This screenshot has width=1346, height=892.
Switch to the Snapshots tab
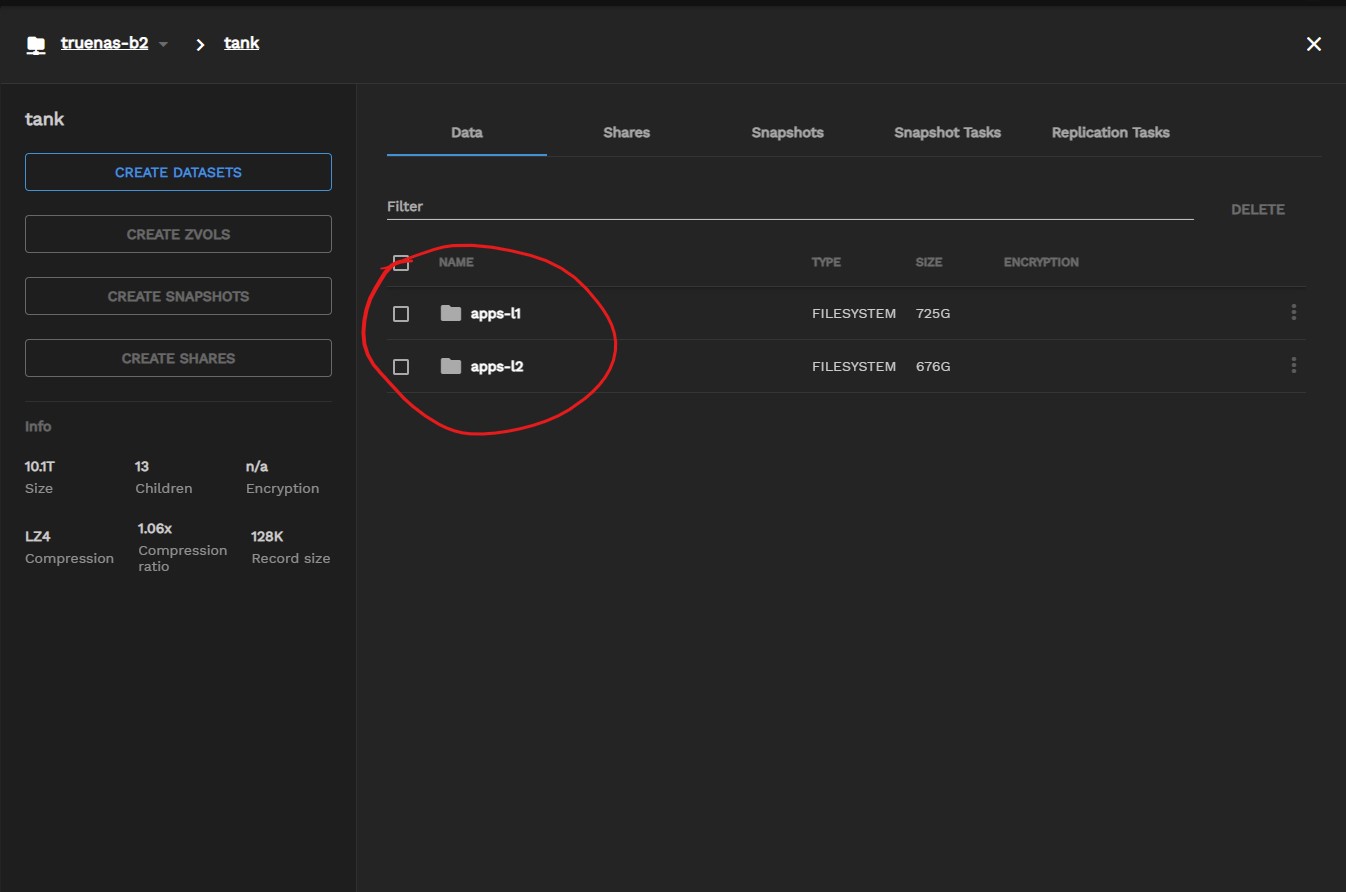(x=787, y=132)
